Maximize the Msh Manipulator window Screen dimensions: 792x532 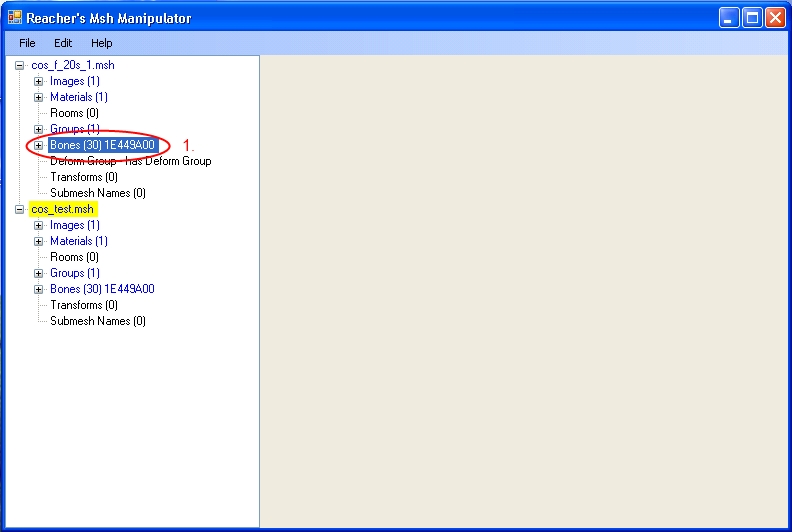pos(752,18)
